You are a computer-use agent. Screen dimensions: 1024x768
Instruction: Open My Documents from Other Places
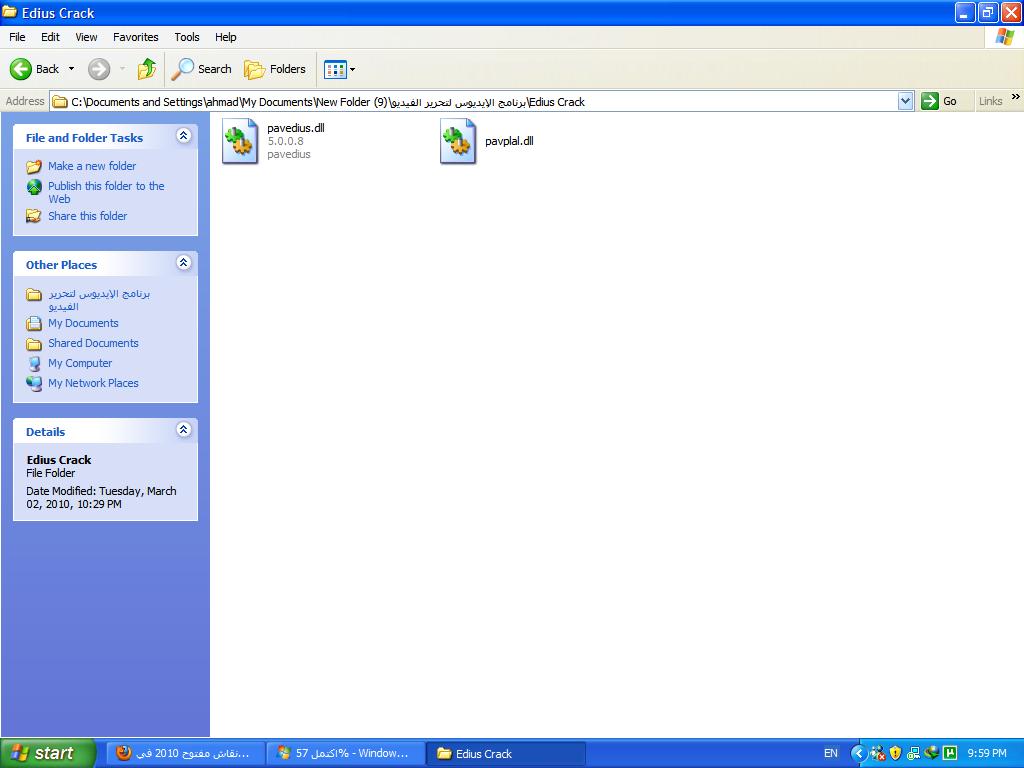[83, 323]
